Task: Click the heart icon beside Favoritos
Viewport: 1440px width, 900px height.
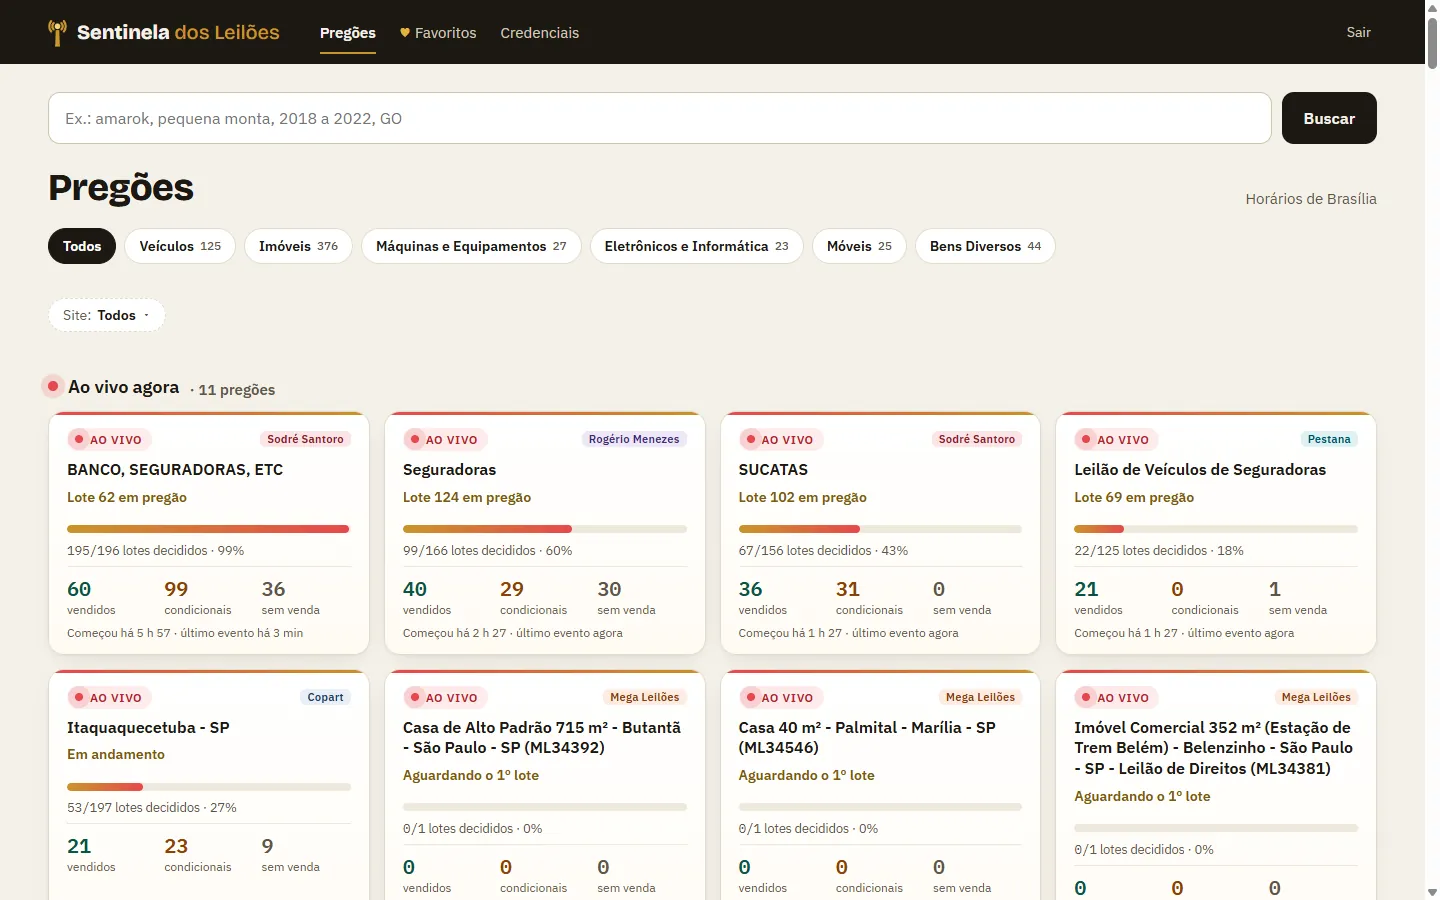Action: [405, 33]
